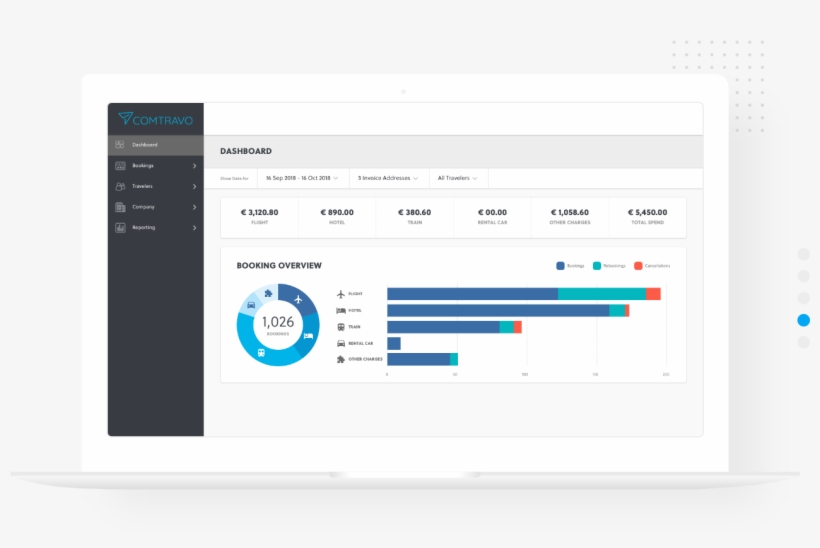Click the Company building icon
The image size is (820, 548).
pyautogui.click(x=121, y=207)
